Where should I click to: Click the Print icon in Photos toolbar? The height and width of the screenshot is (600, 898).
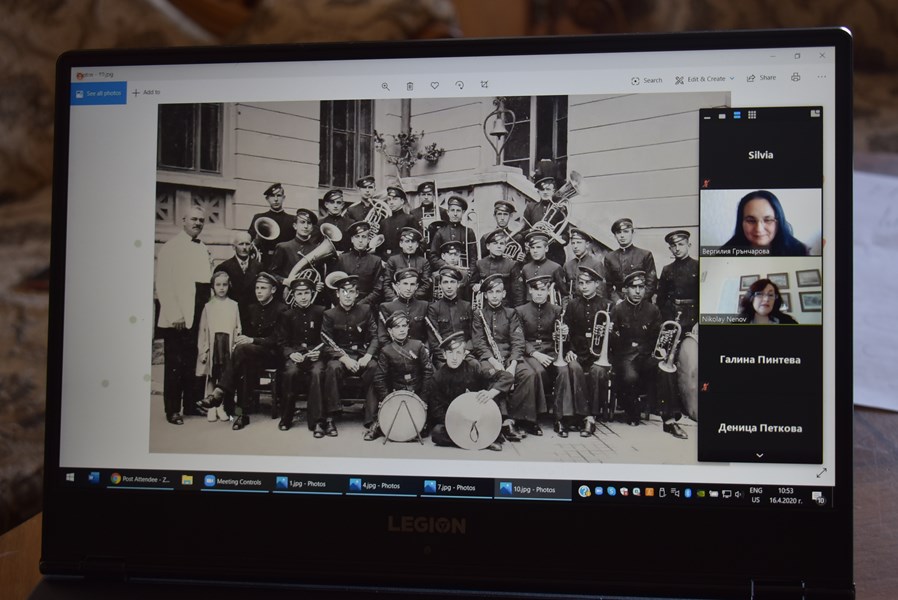(796, 77)
